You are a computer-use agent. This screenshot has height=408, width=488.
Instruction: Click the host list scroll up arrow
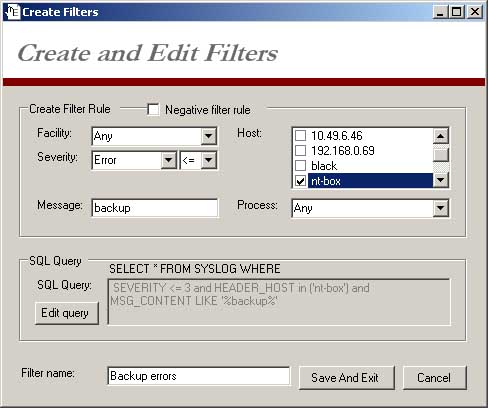(441, 136)
